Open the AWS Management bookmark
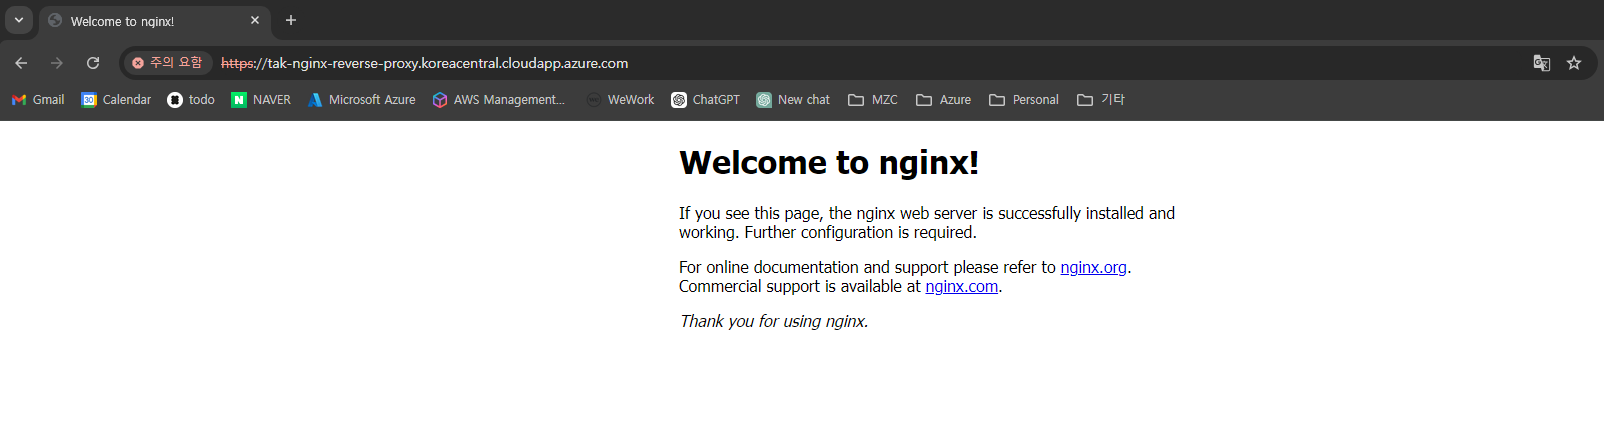The width and height of the screenshot is (1604, 427). [x=499, y=100]
